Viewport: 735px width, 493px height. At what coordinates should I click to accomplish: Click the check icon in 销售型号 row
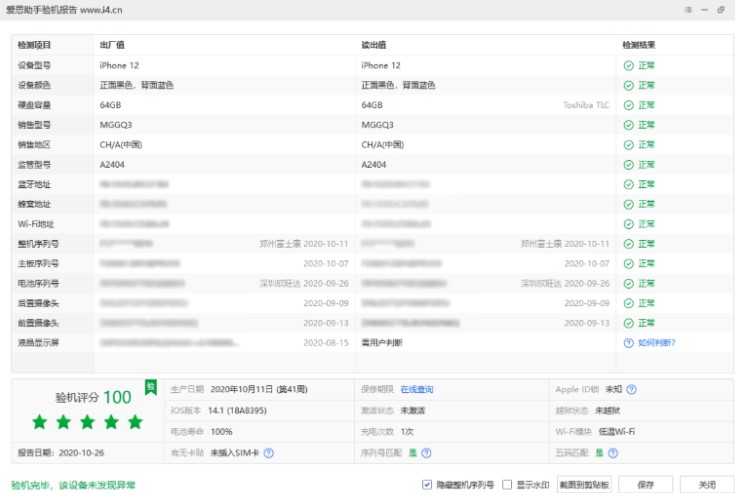629,125
